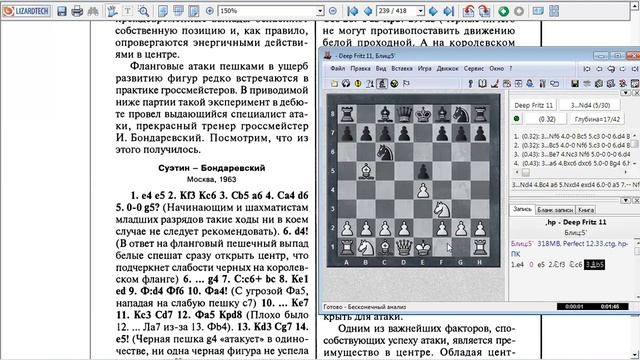
Task: Select the highlighted move 3.Bb5 in notation
Action: [x=594, y=264]
